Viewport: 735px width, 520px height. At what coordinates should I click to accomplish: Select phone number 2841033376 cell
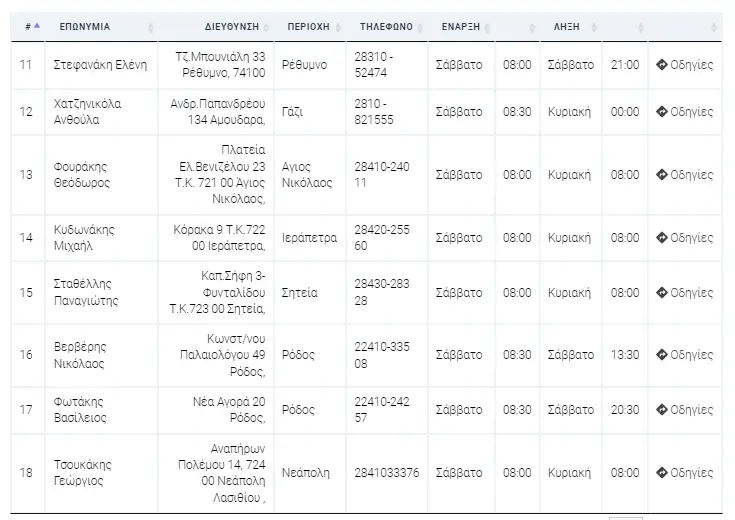click(387, 473)
